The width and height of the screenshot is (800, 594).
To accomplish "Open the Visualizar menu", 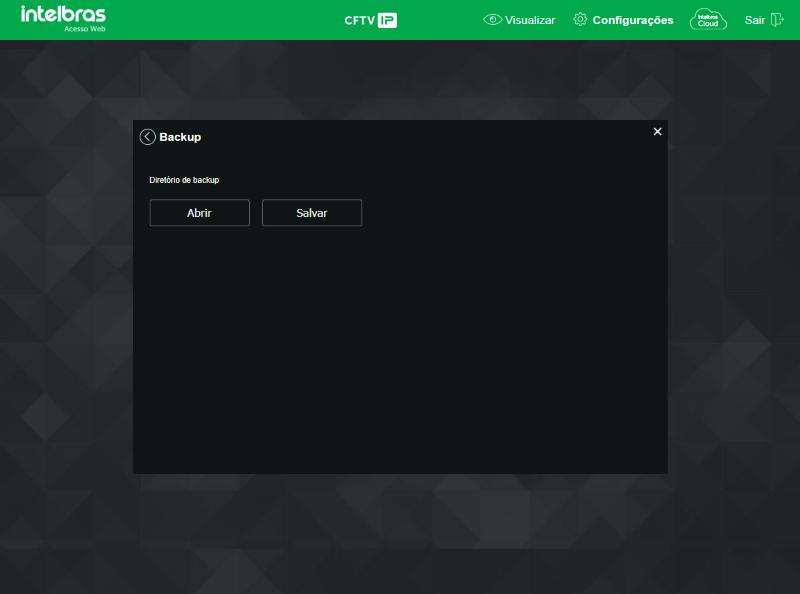I will pyautogui.click(x=519, y=20).
